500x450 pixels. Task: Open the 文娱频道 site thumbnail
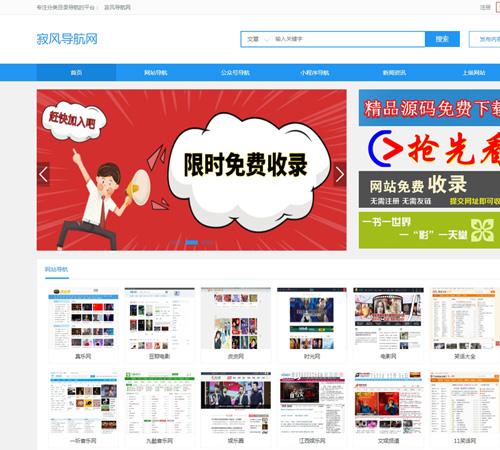388,403
